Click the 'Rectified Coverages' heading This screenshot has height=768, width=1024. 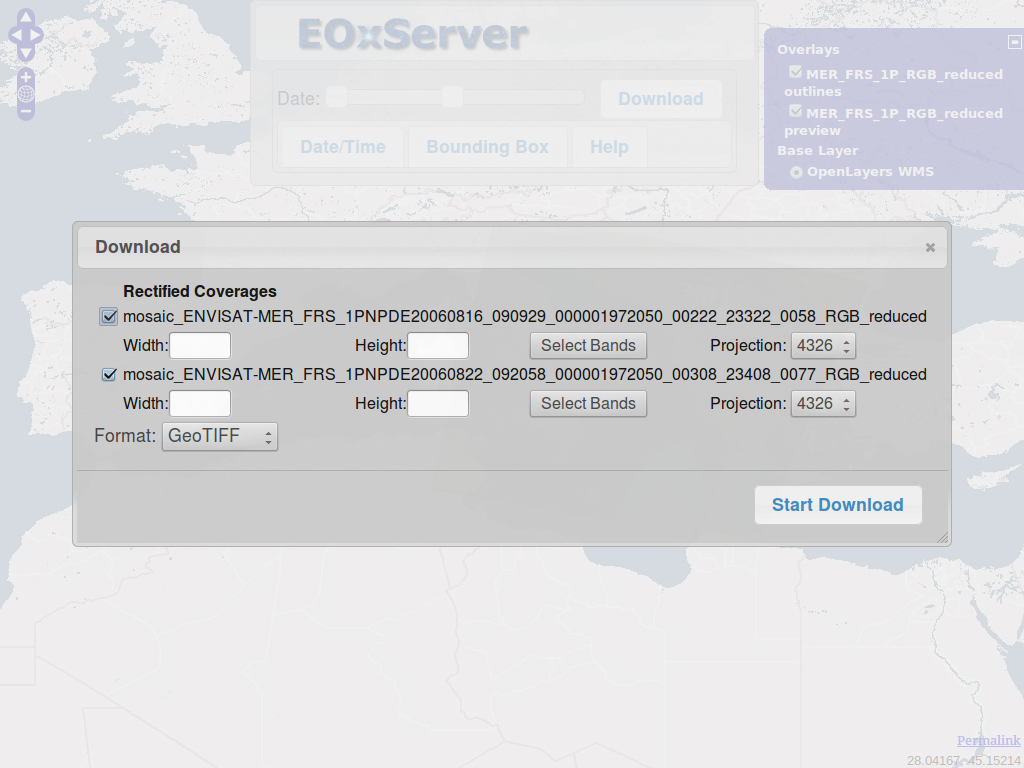coord(200,291)
